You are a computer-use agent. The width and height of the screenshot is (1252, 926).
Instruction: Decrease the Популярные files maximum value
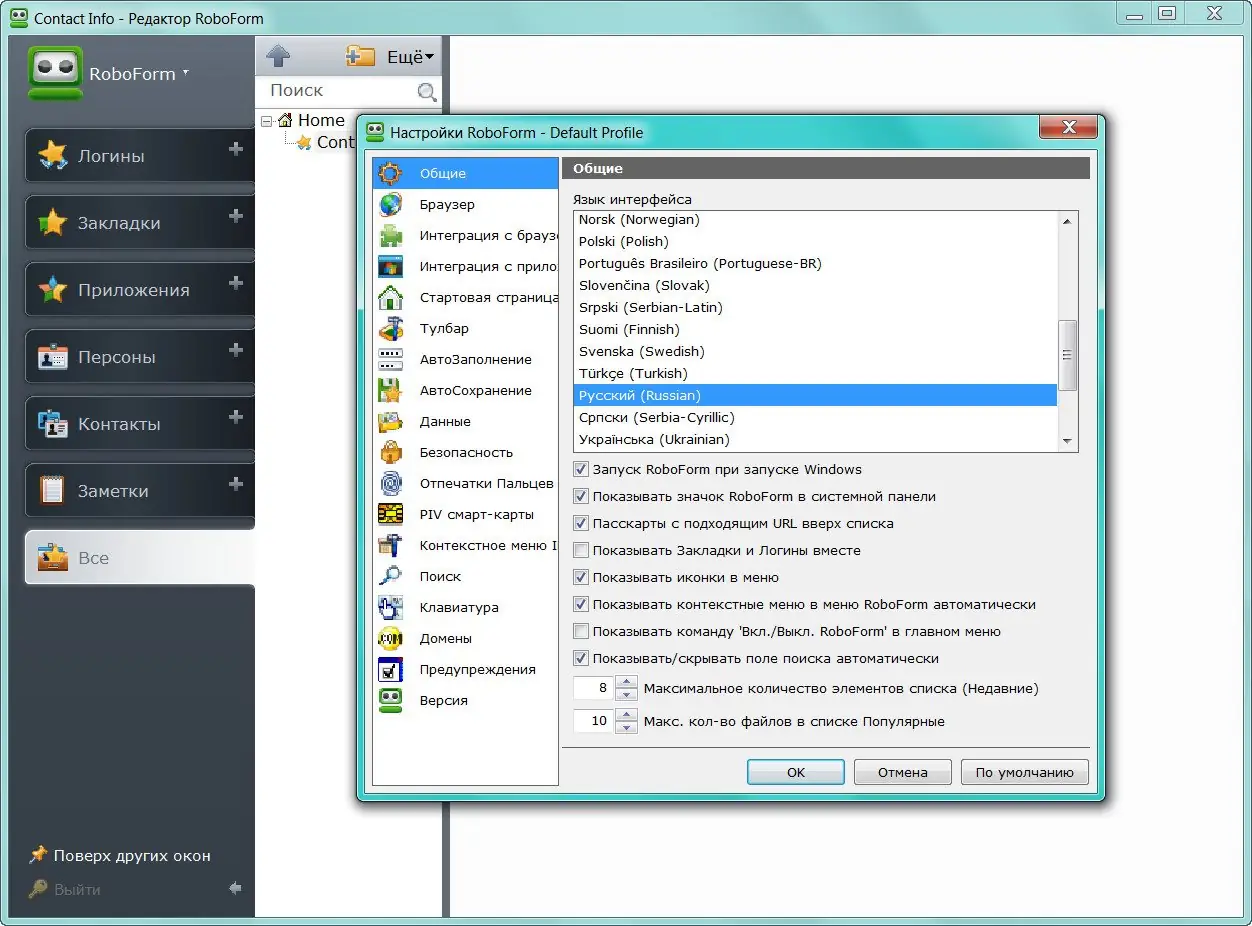(x=626, y=727)
